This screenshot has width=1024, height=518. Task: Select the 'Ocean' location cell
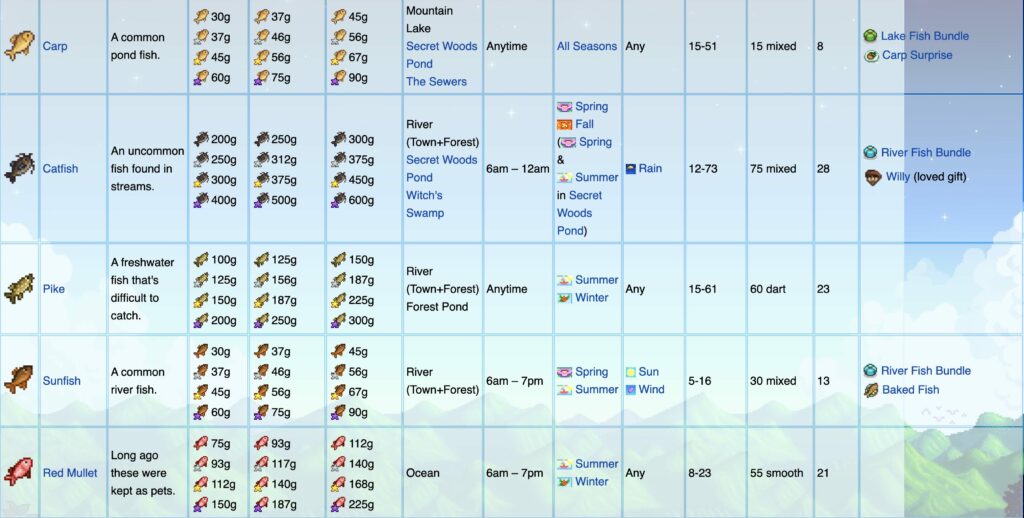pyautogui.click(x=423, y=473)
